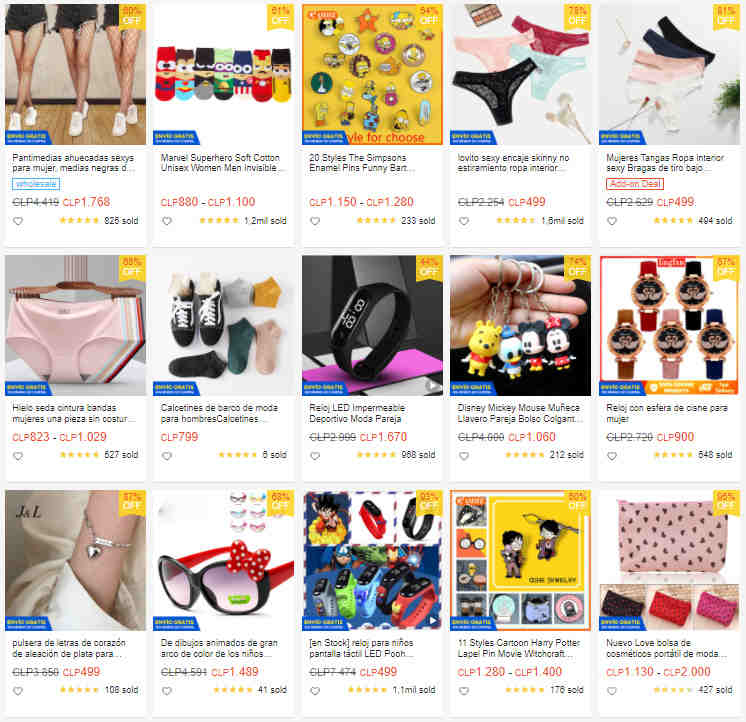Screen dimensions: 746x722
Task: Favorite the Pantimedias ahuecadas product with heart icon
Action: click(18, 221)
